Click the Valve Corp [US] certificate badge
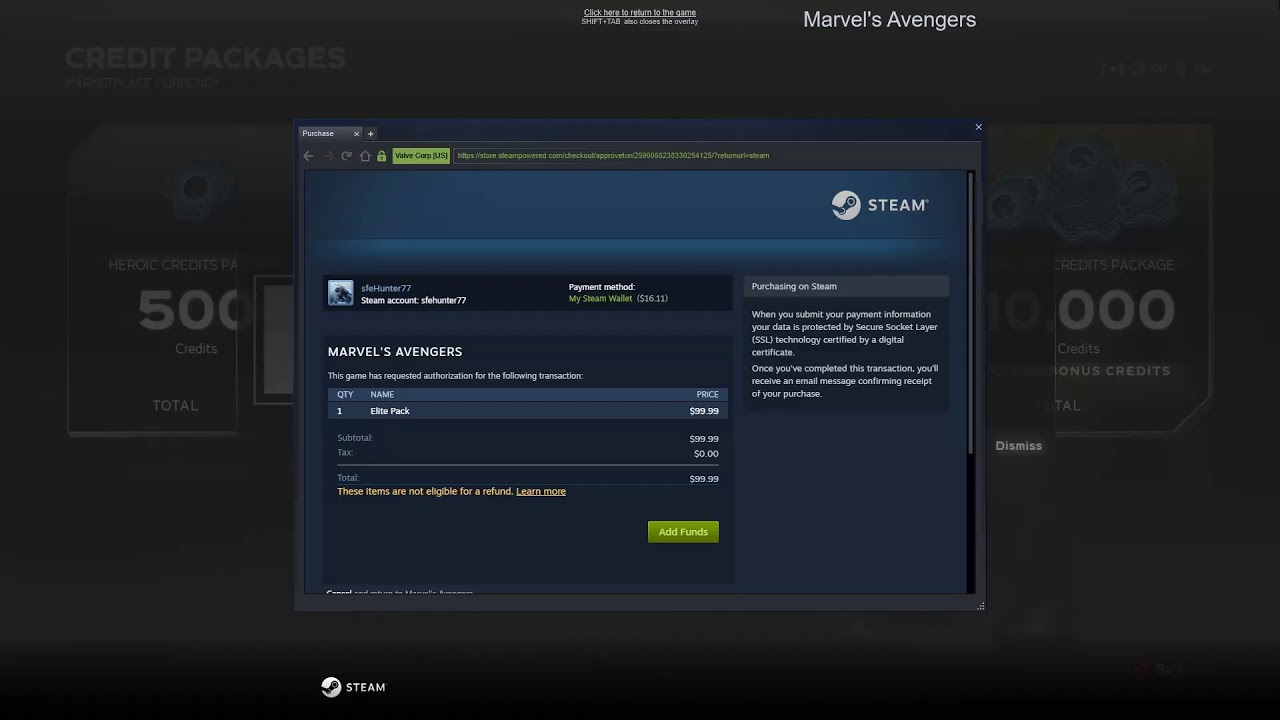The image size is (1280, 720). (x=421, y=156)
